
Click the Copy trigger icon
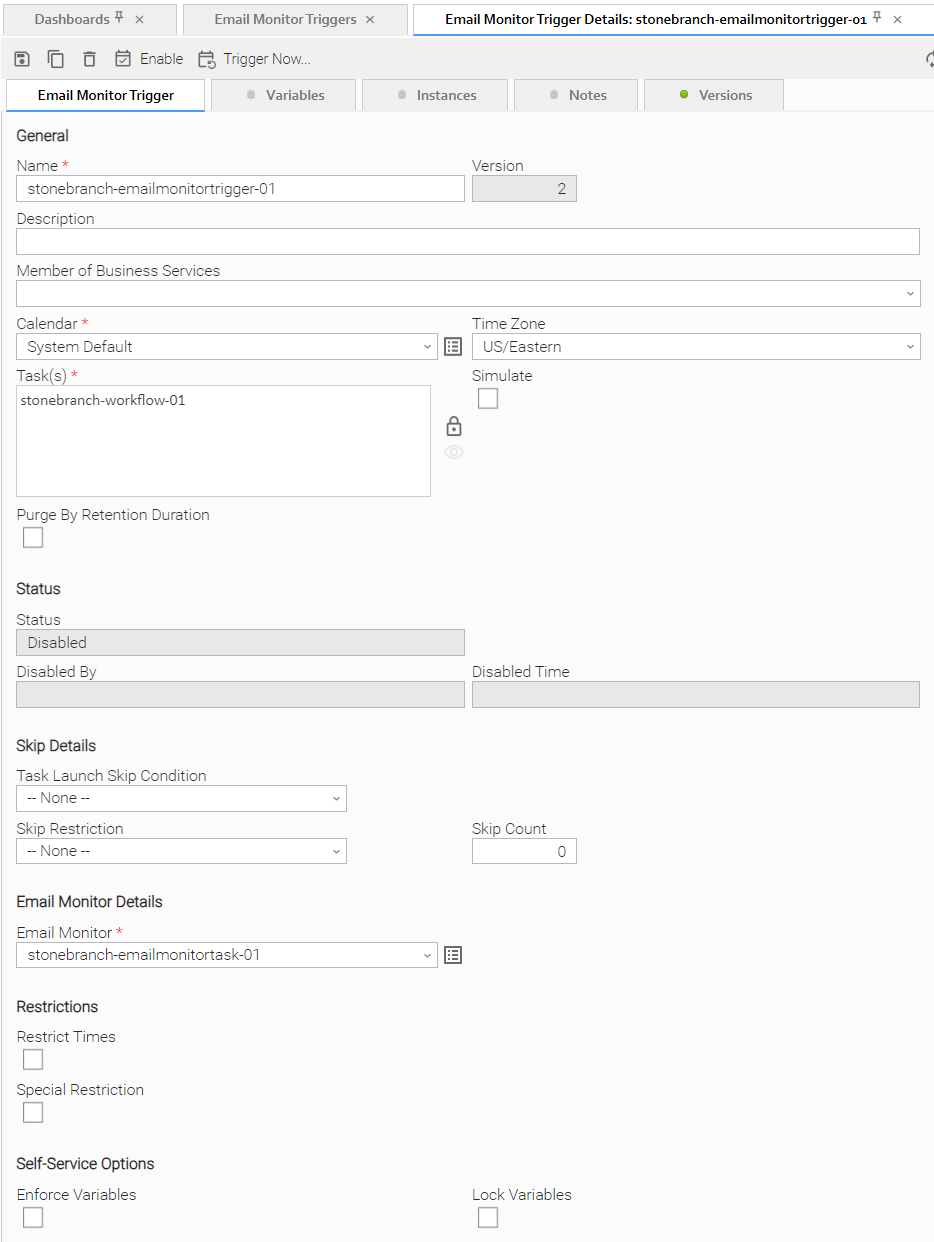[x=56, y=59]
